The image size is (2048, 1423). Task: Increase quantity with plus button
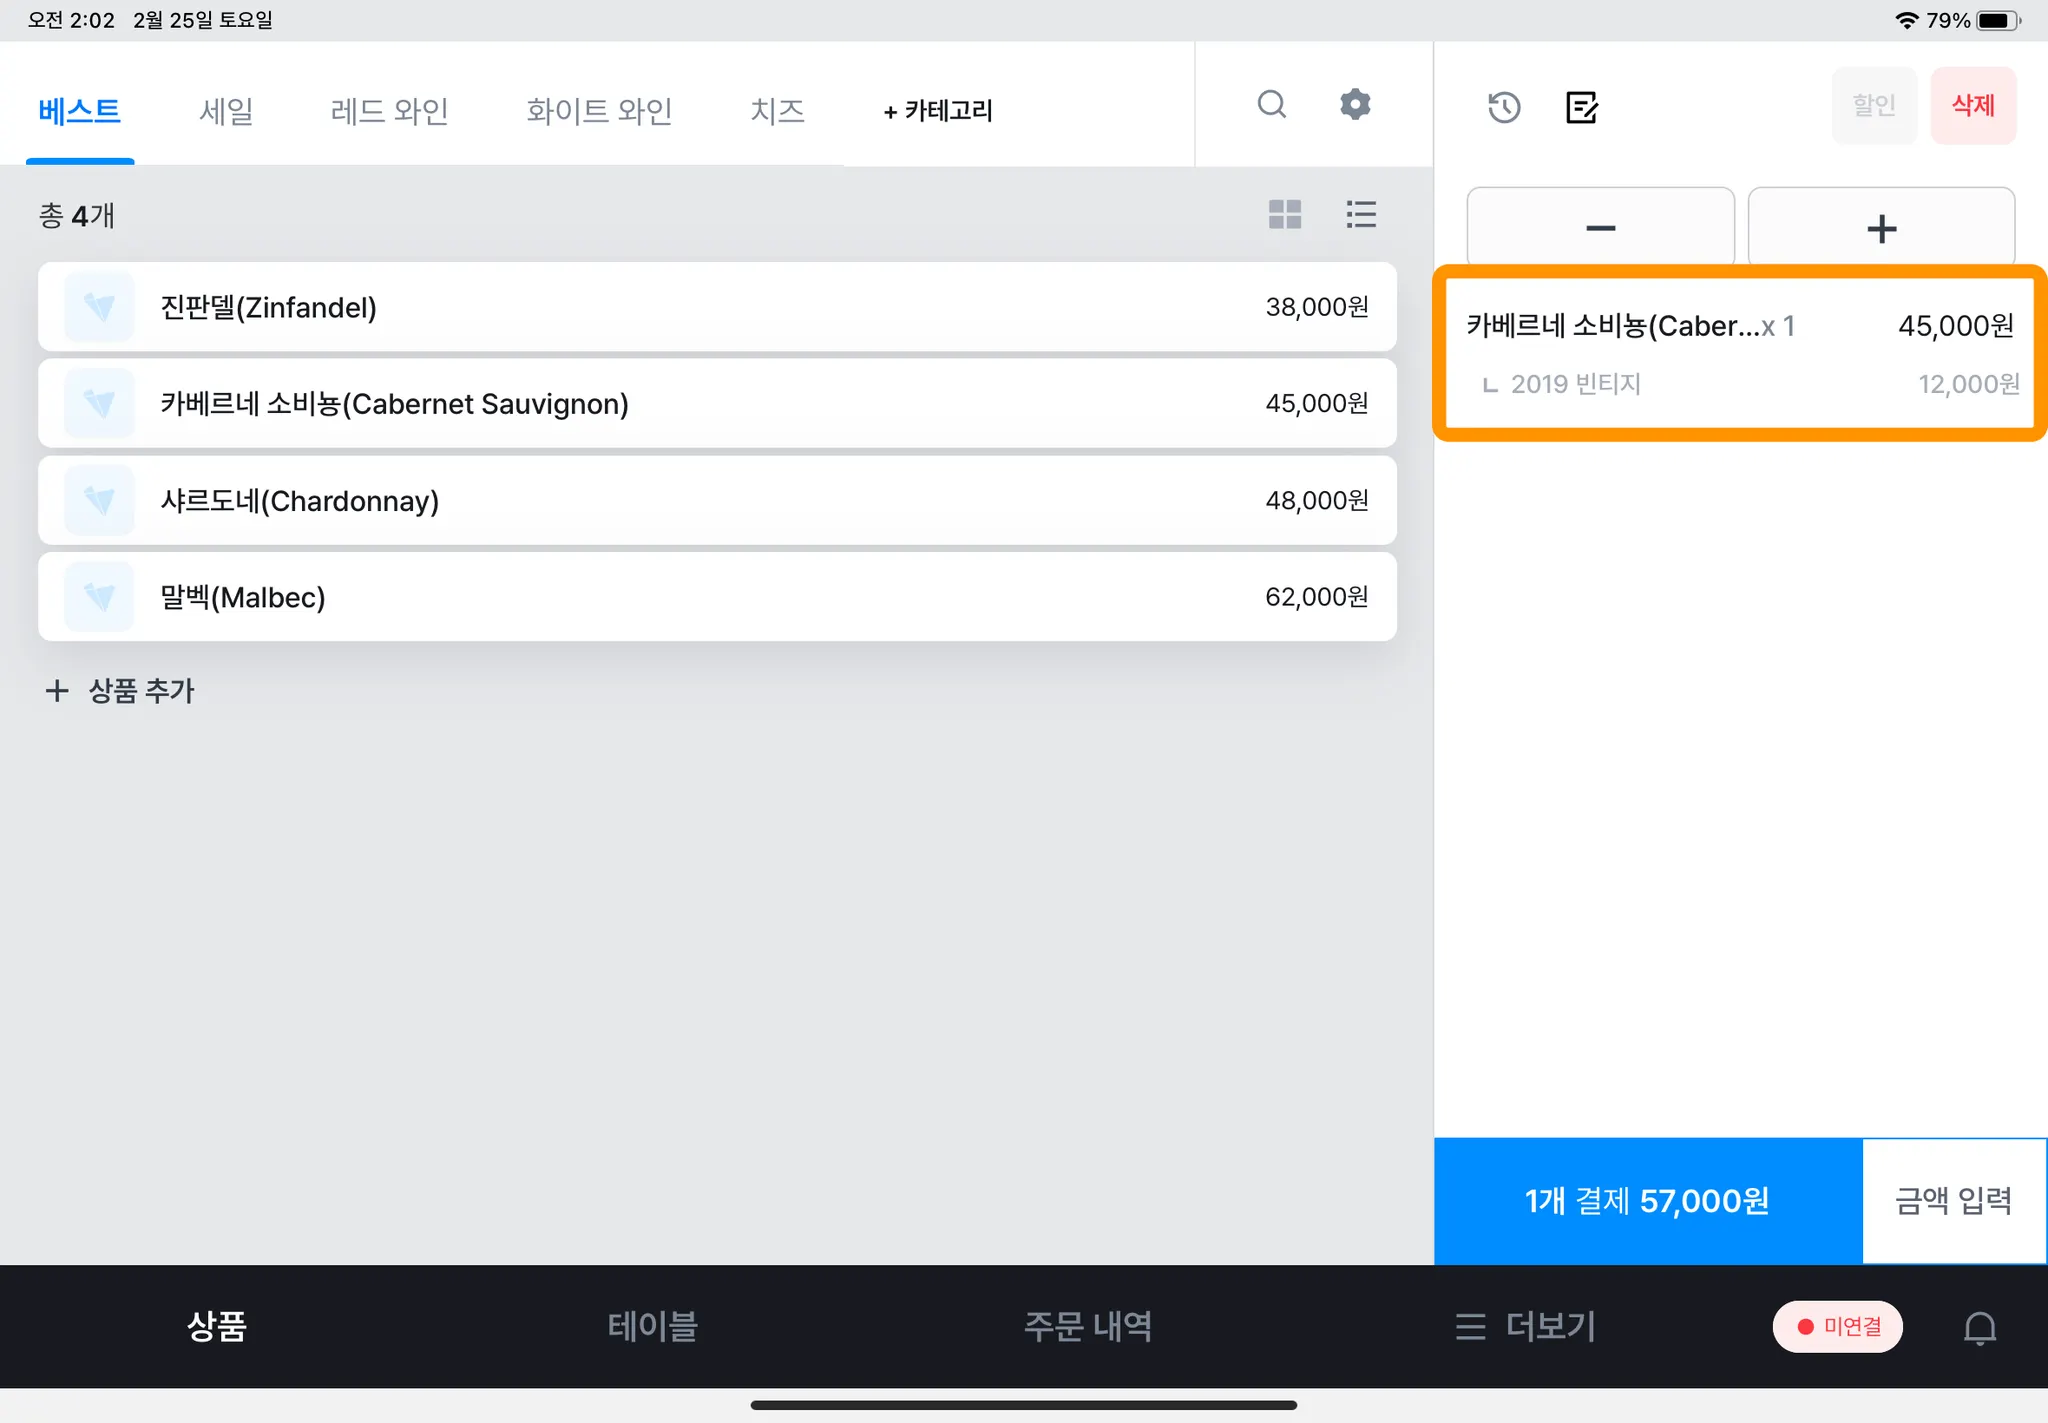click(1881, 228)
